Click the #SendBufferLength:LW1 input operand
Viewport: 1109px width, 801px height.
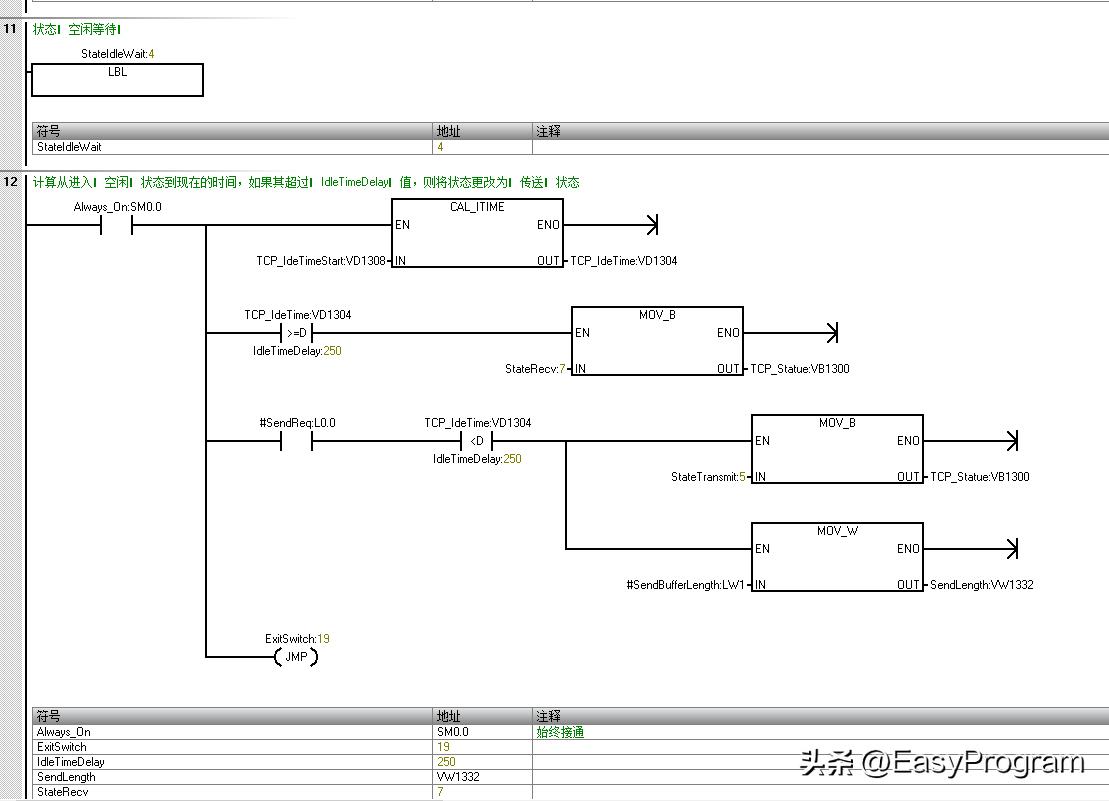pyautogui.click(x=685, y=585)
